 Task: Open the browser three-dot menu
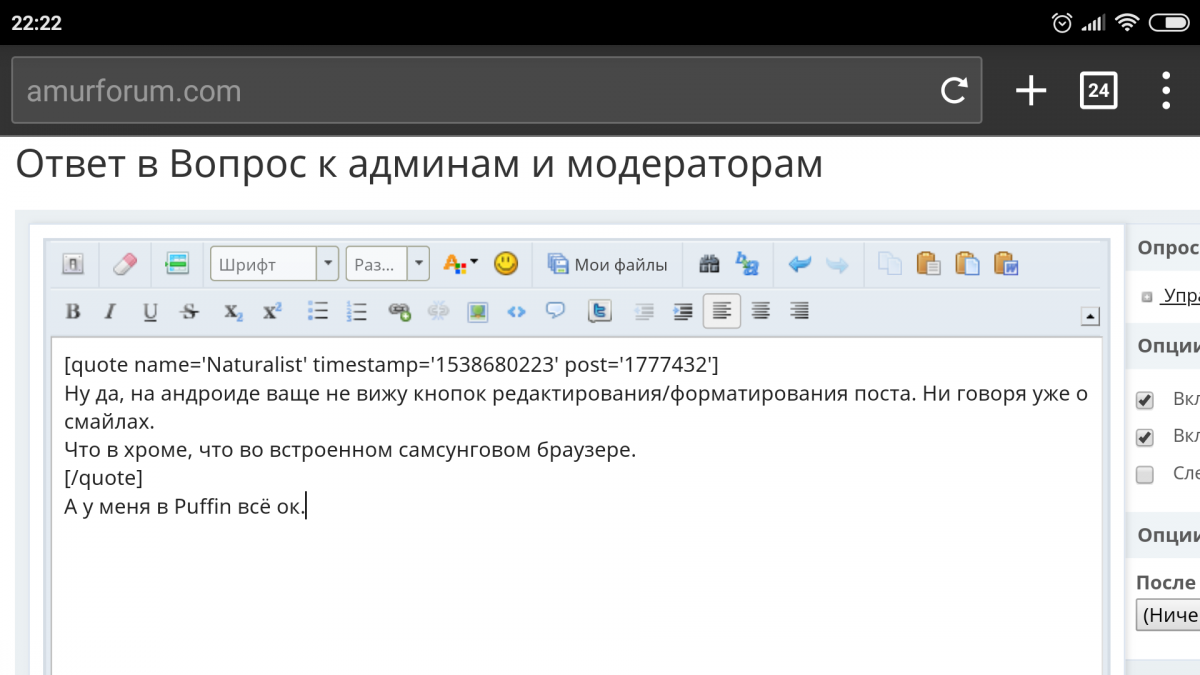click(1166, 91)
